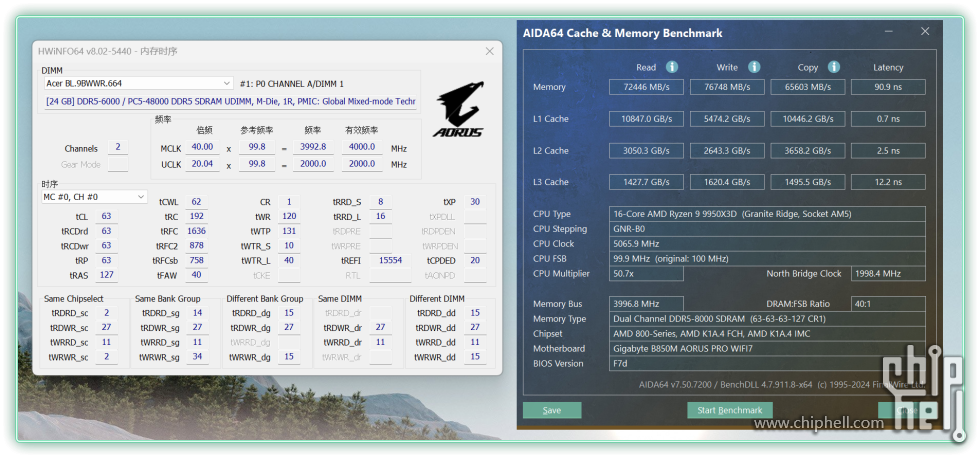Screen dimensions: 980x458
Task: Click the L3 Cache Write result field
Action: click(x=727, y=182)
